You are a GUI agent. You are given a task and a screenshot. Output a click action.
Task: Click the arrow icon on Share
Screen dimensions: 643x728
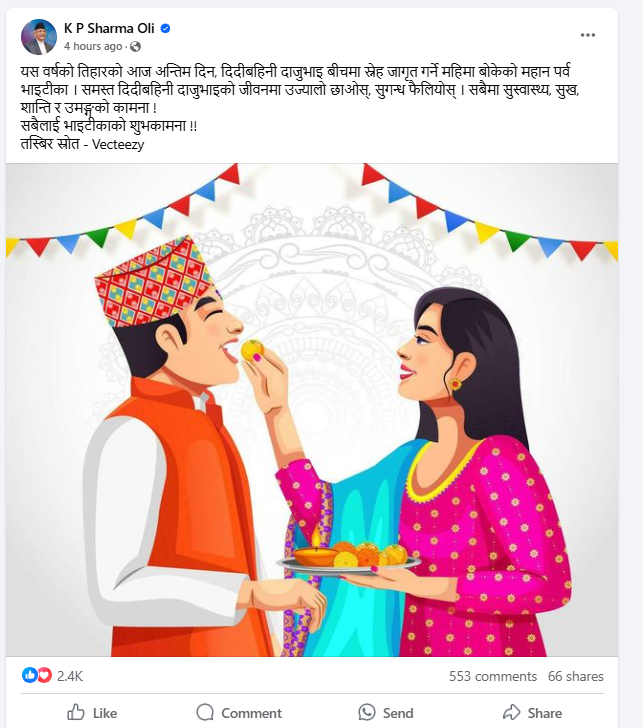pos(512,712)
